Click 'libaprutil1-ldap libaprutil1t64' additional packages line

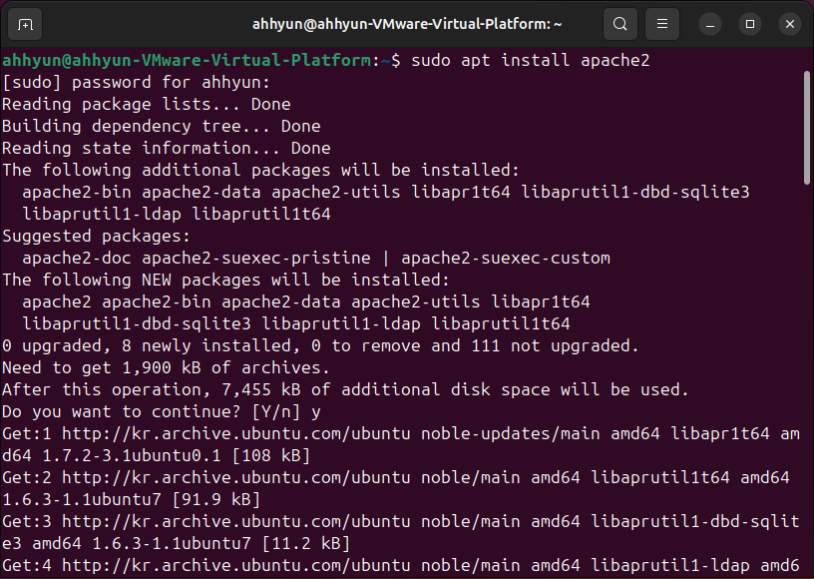[176, 214]
